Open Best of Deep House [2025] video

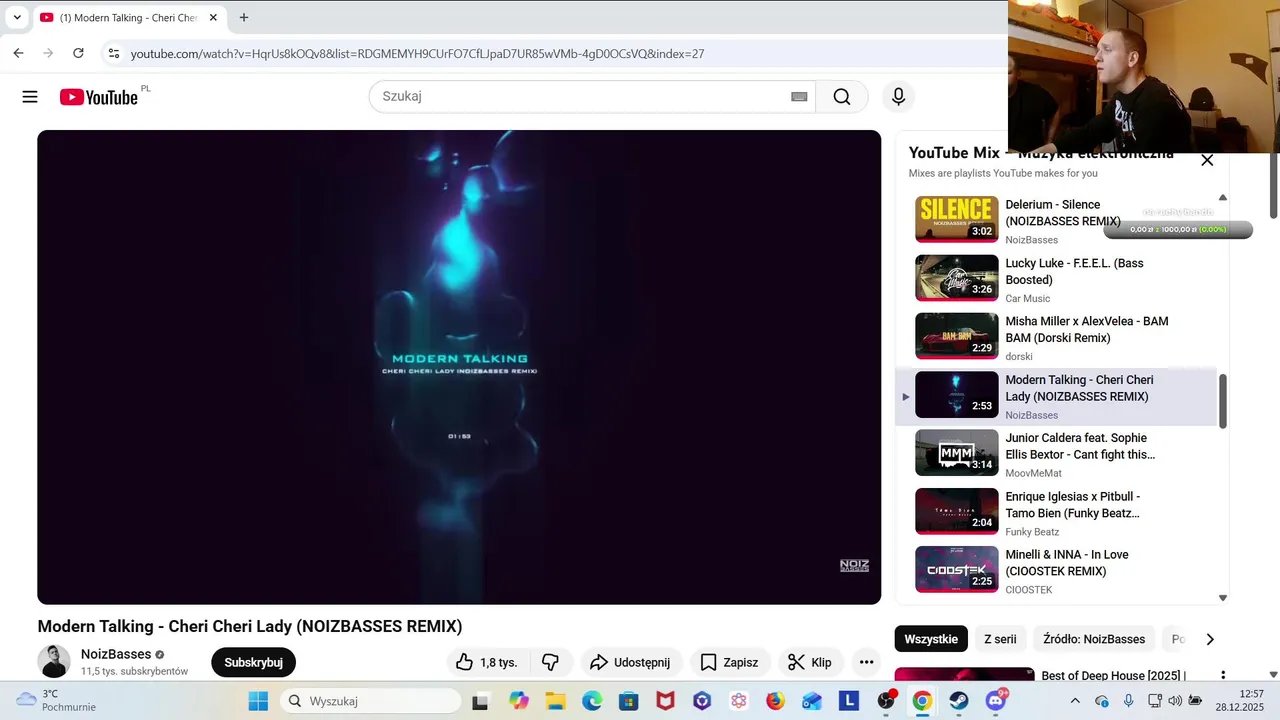click(x=1113, y=676)
